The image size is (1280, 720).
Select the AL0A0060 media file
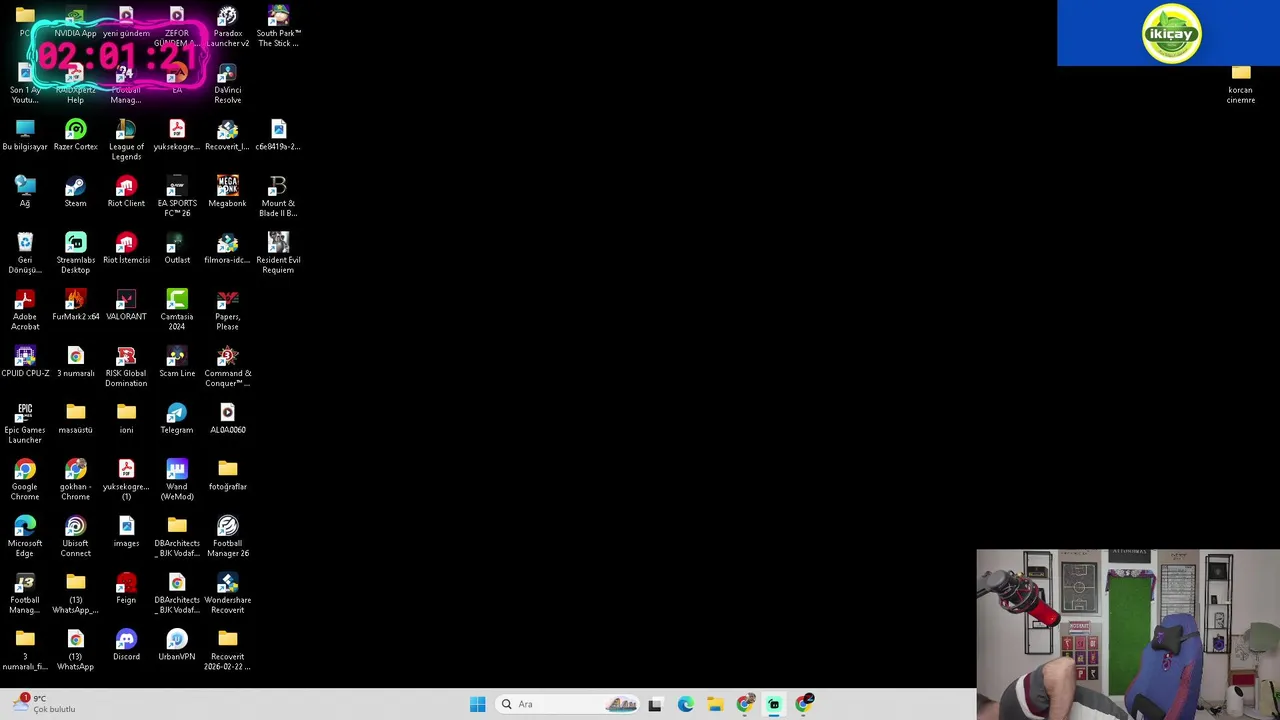[227, 419]
